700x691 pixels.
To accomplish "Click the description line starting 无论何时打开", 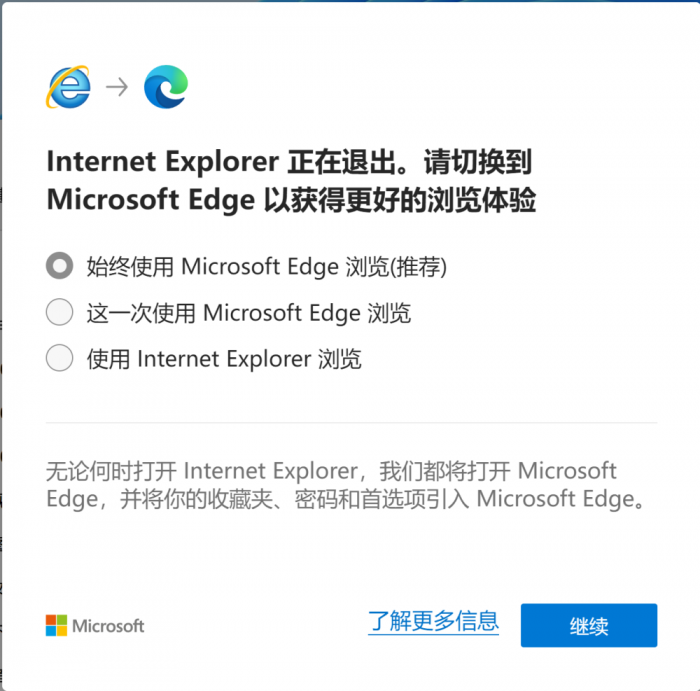I will [x=331, y=471].
